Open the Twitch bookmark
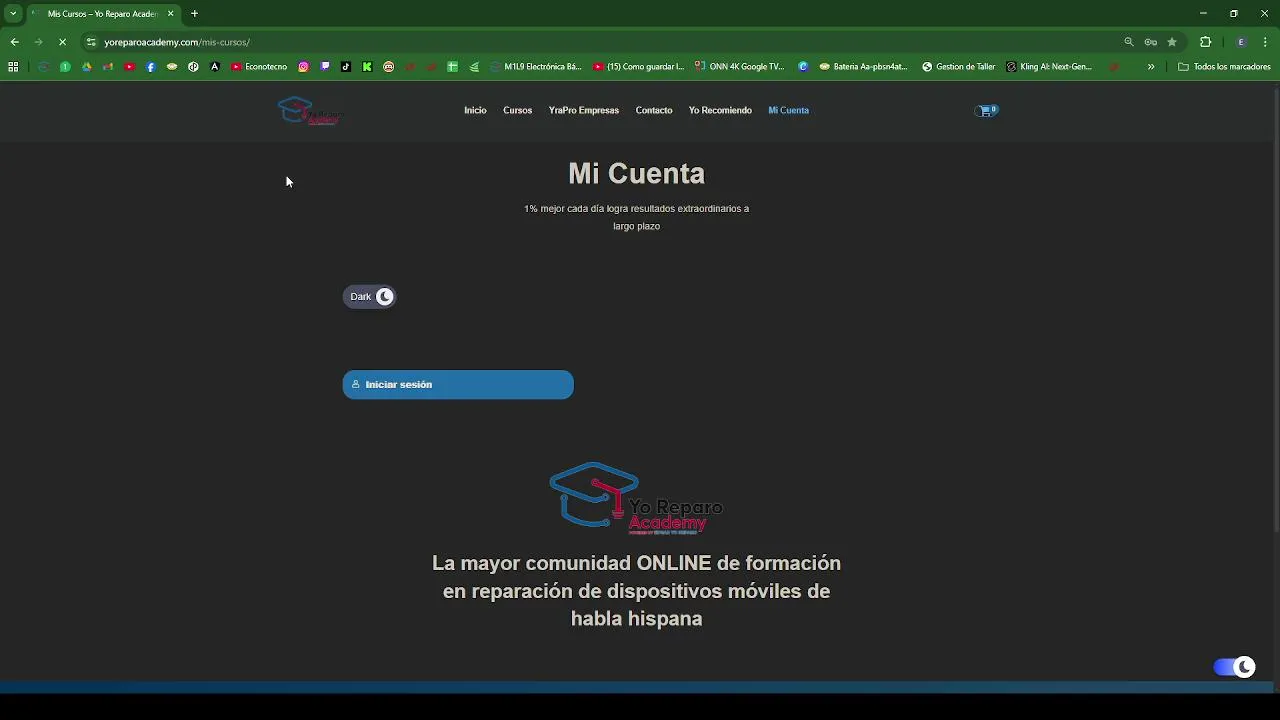1280x720 pixels. [325, 67]
